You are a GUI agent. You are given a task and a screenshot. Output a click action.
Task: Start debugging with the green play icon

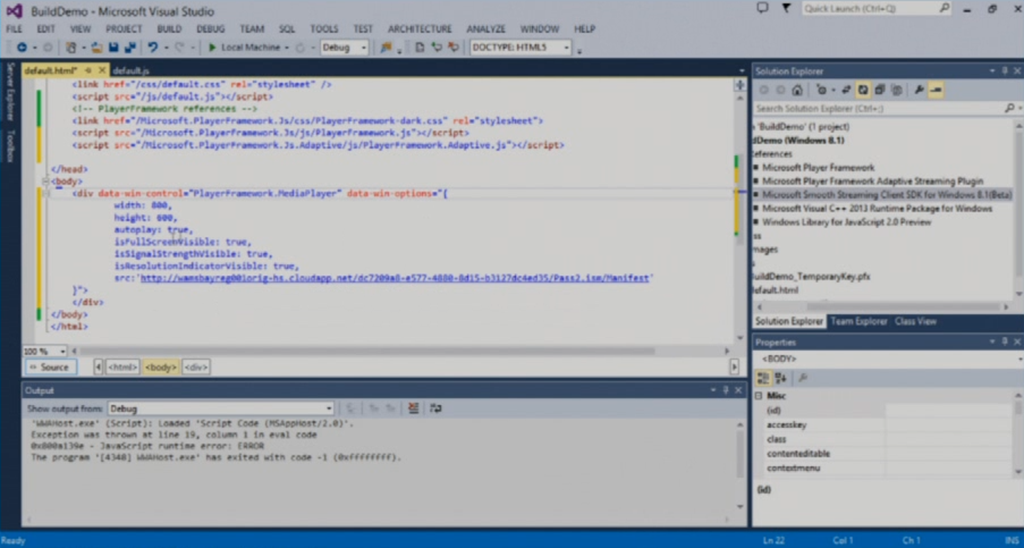click(x=212, y=48)
